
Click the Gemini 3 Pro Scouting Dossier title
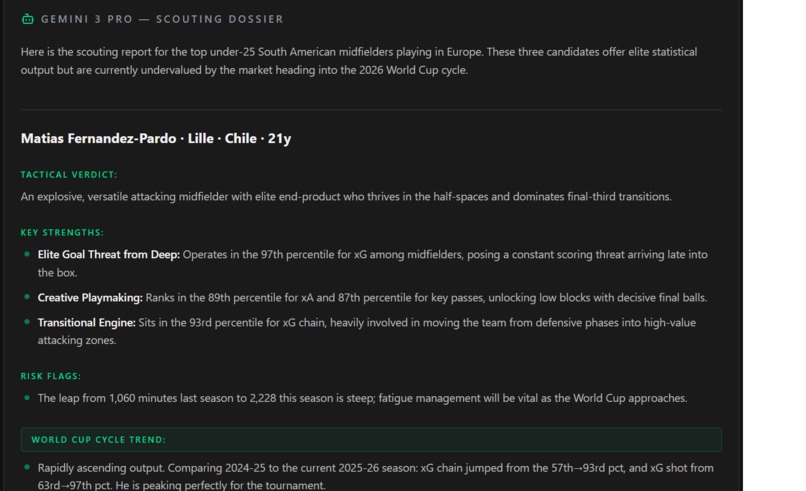pyautogui.click(x=162, y=19)
